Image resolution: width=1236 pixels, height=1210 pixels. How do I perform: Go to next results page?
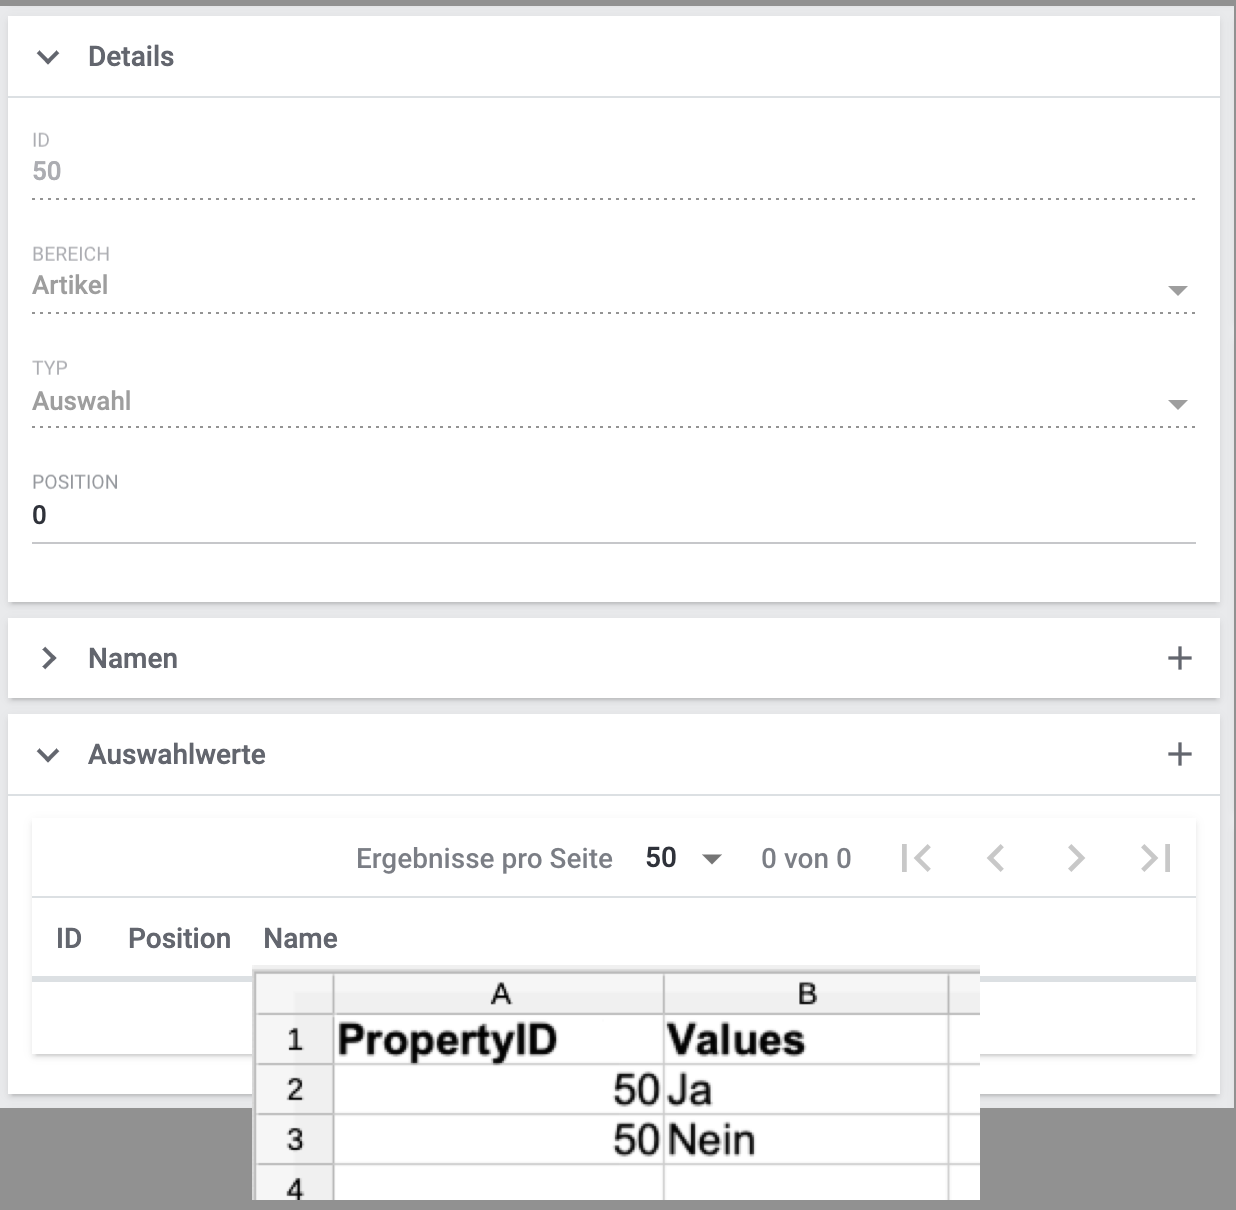[x=1076, y=858]
